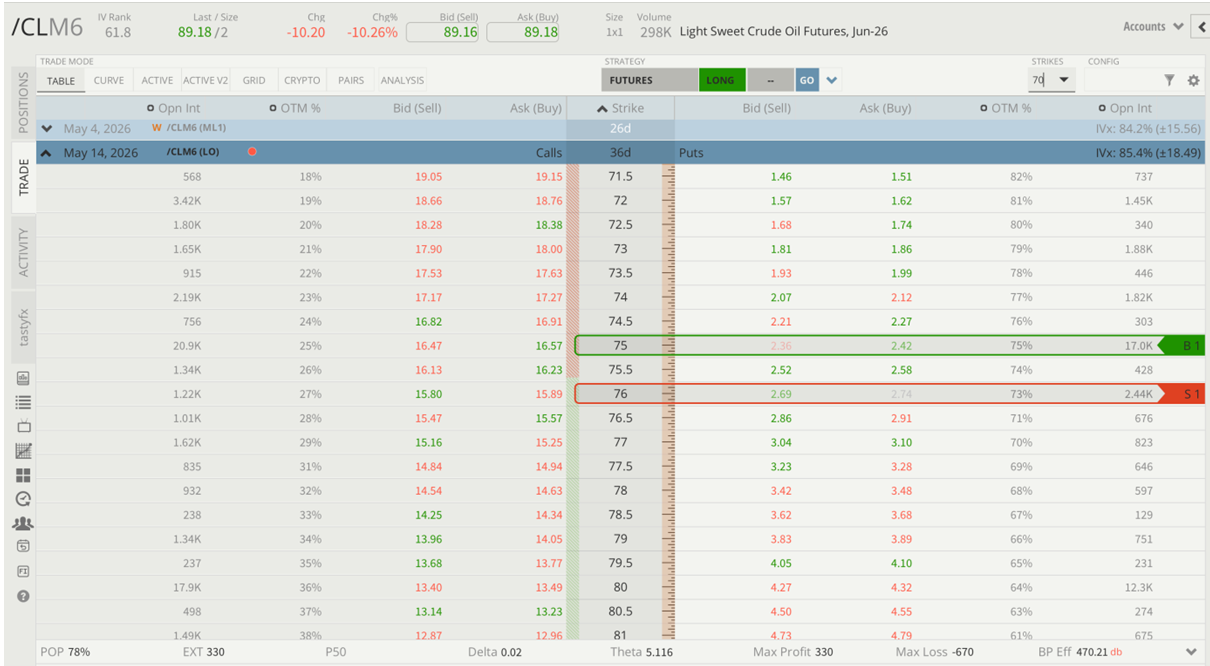The width and height of the screenshot is (1210, 666).
Task: Open the TV video feed icon
Action: click(x=23, y=426)
